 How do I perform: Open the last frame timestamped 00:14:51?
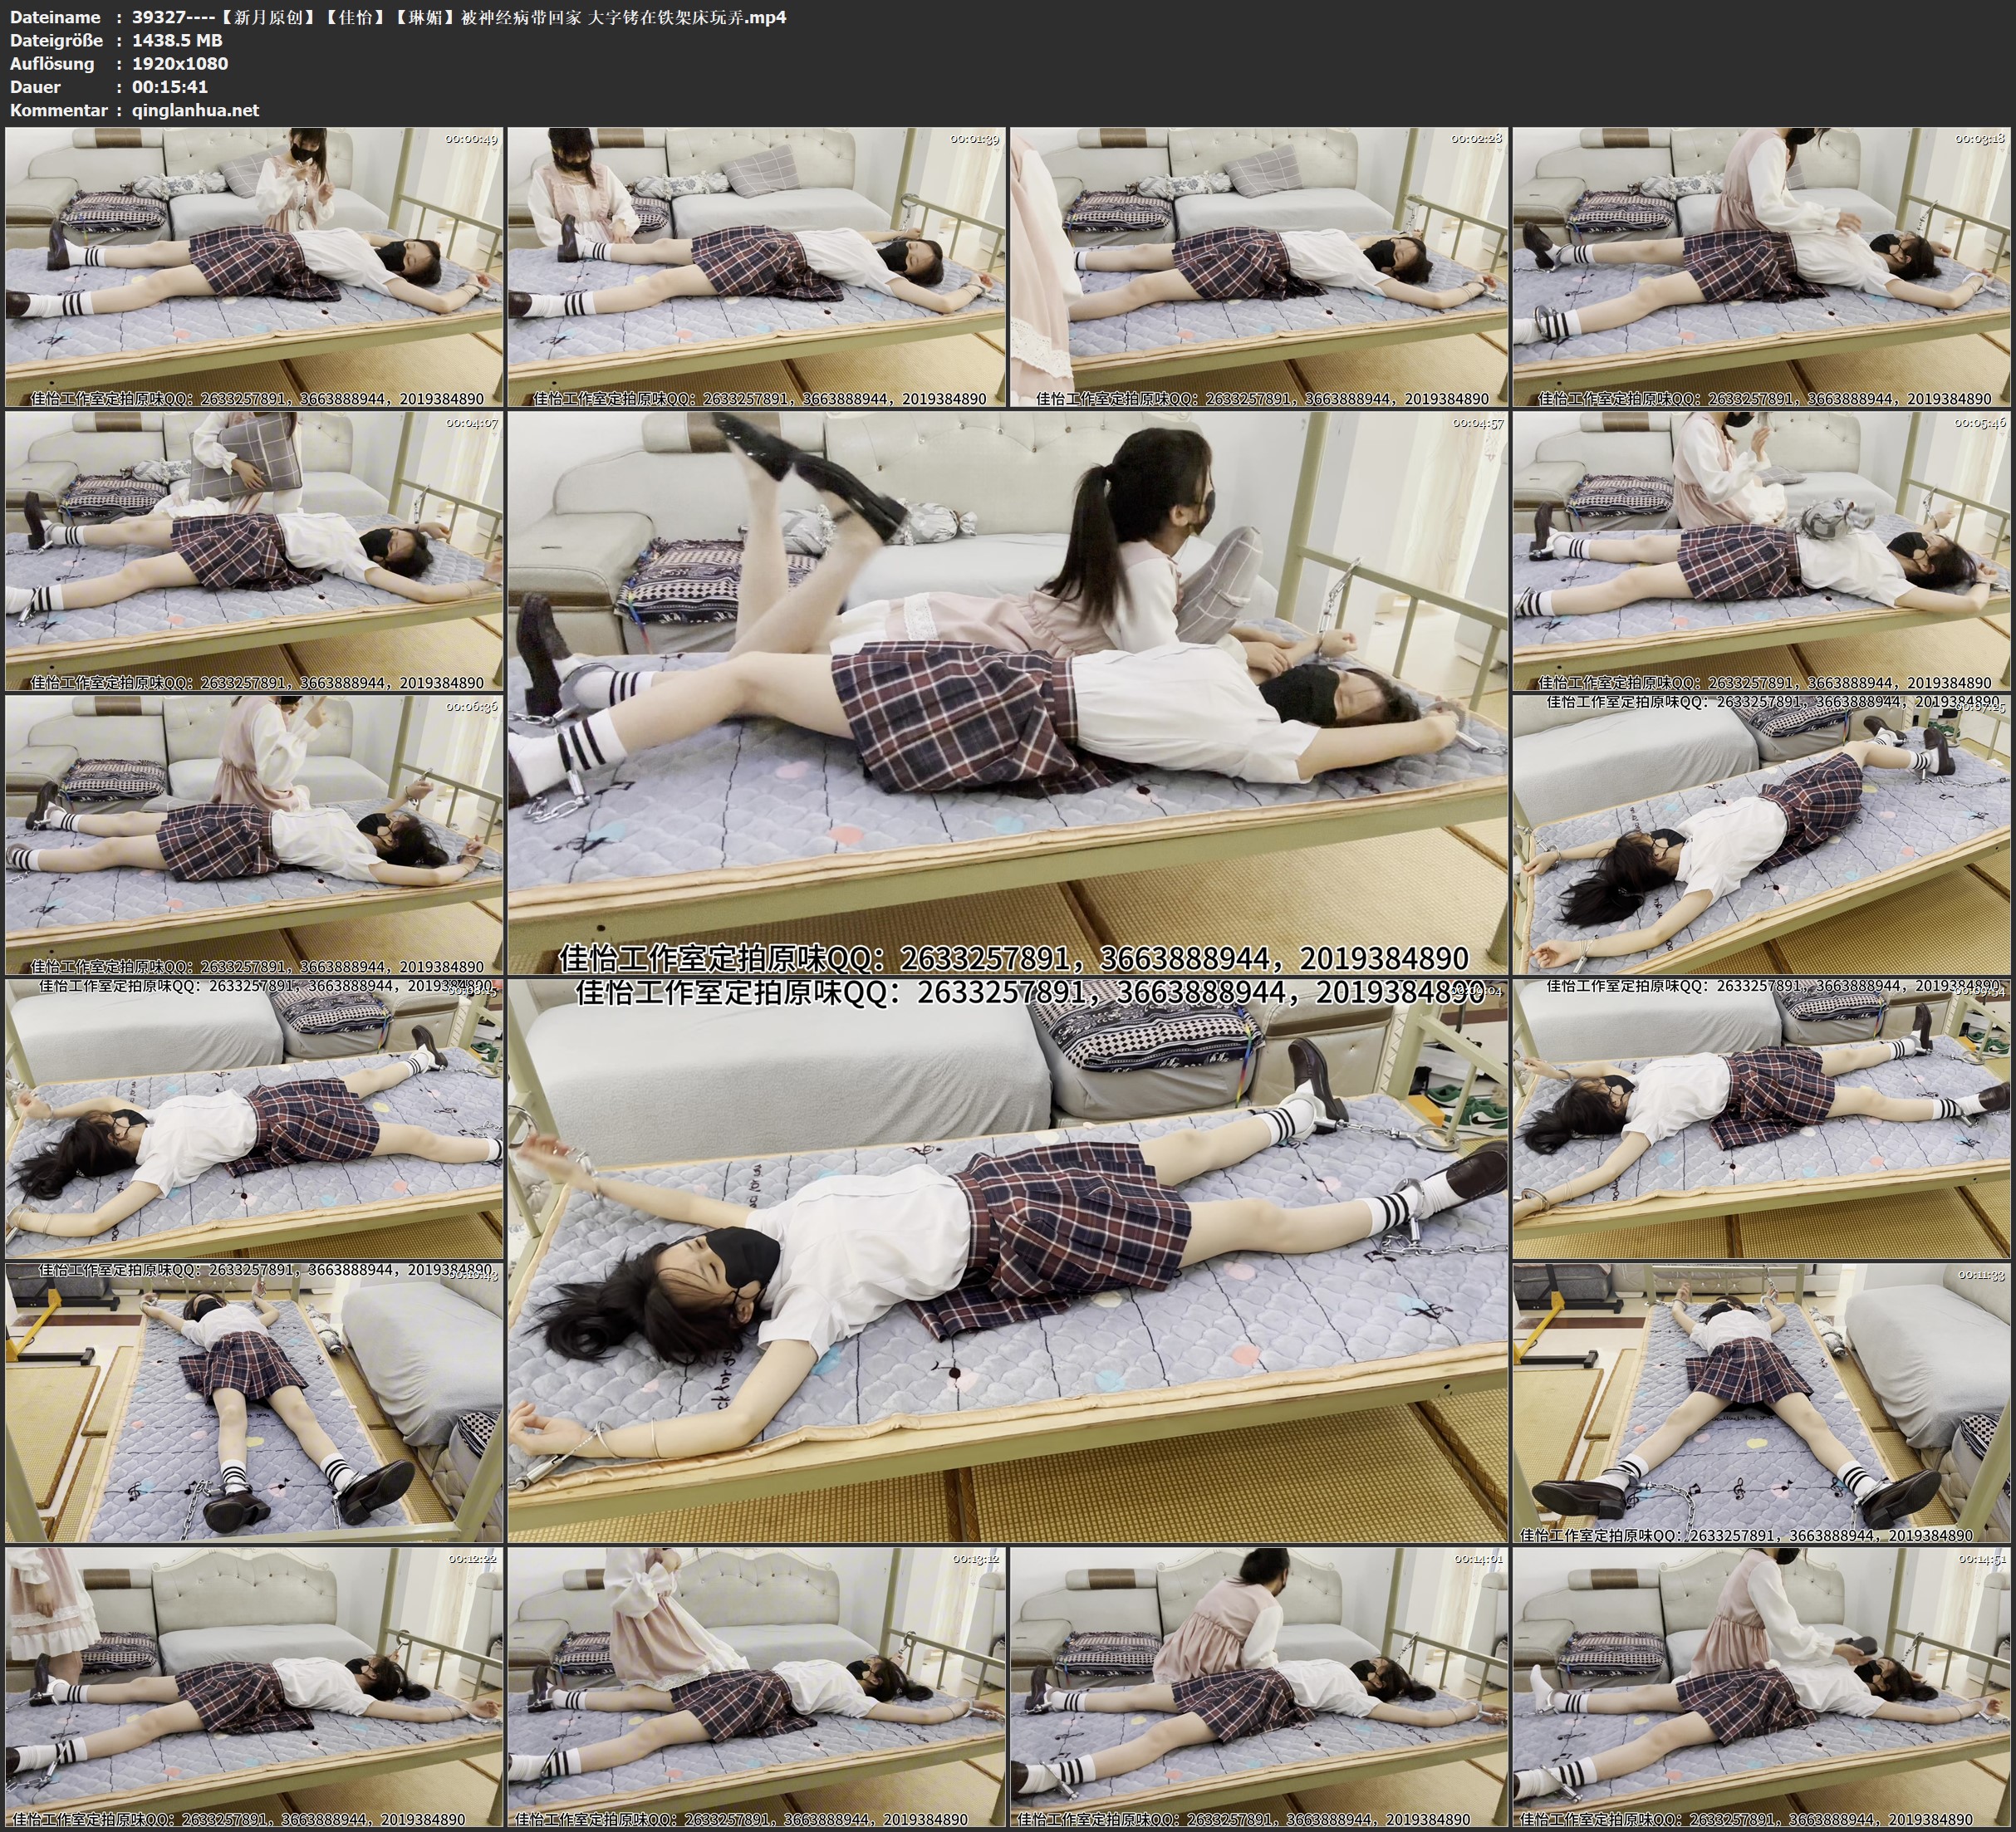(1762, 1687)
